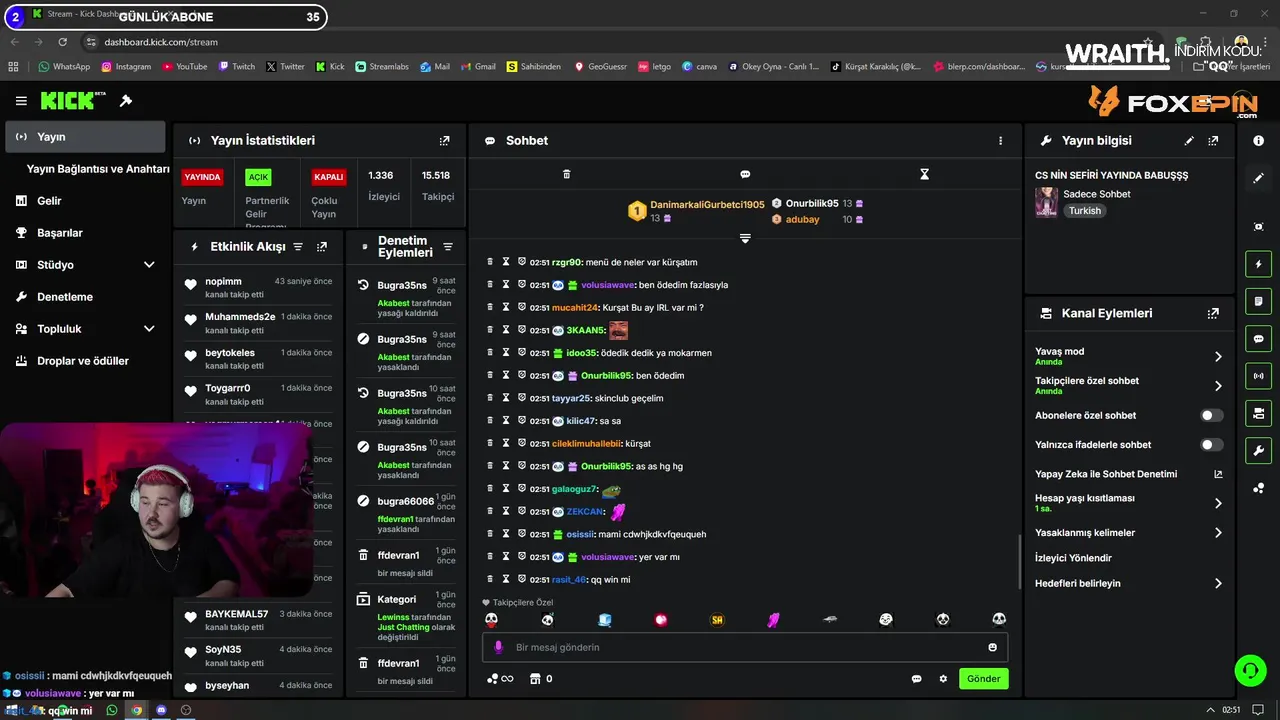The image size is (1280, 720).
Task: Open Yavaş mod settings
Action: 1128,356
